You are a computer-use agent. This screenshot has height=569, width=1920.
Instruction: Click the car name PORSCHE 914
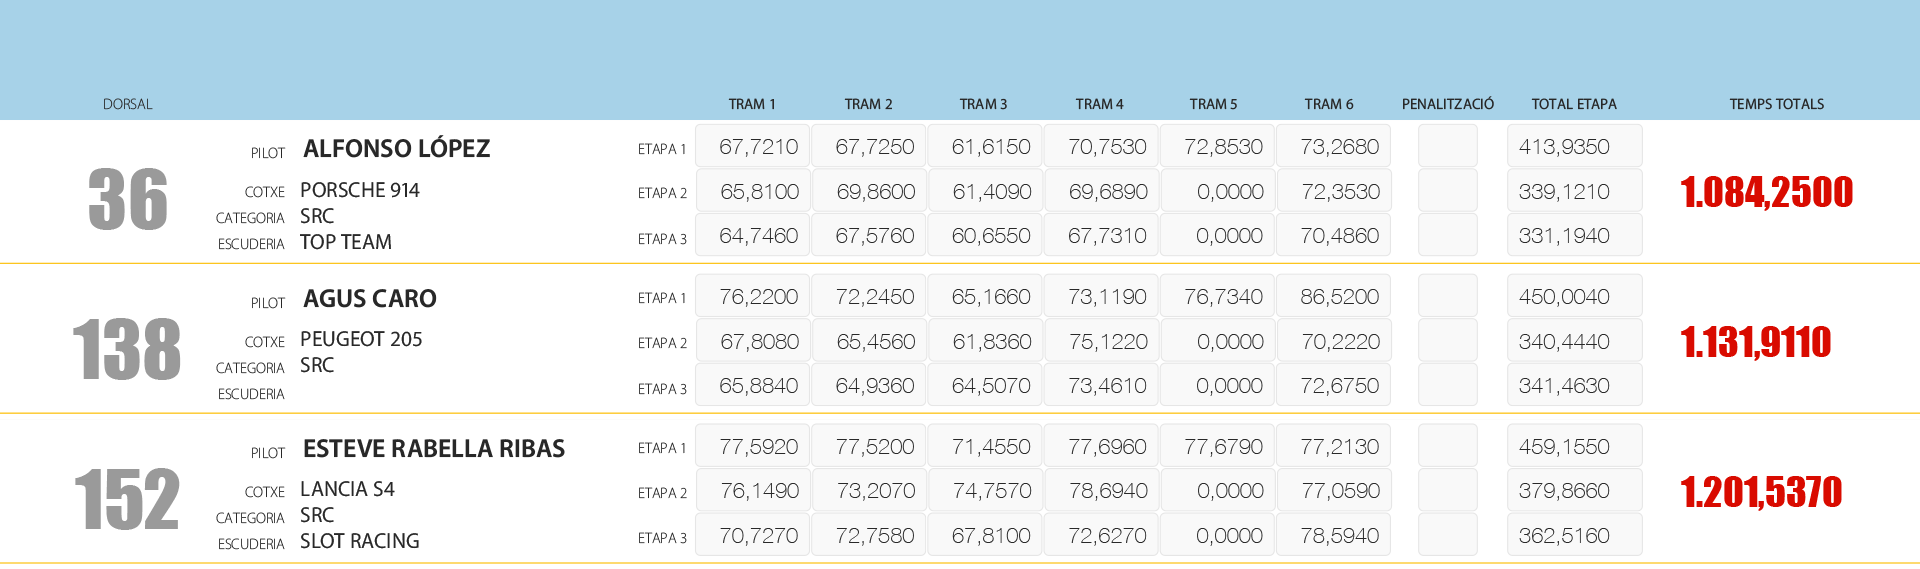click(359, 190)
